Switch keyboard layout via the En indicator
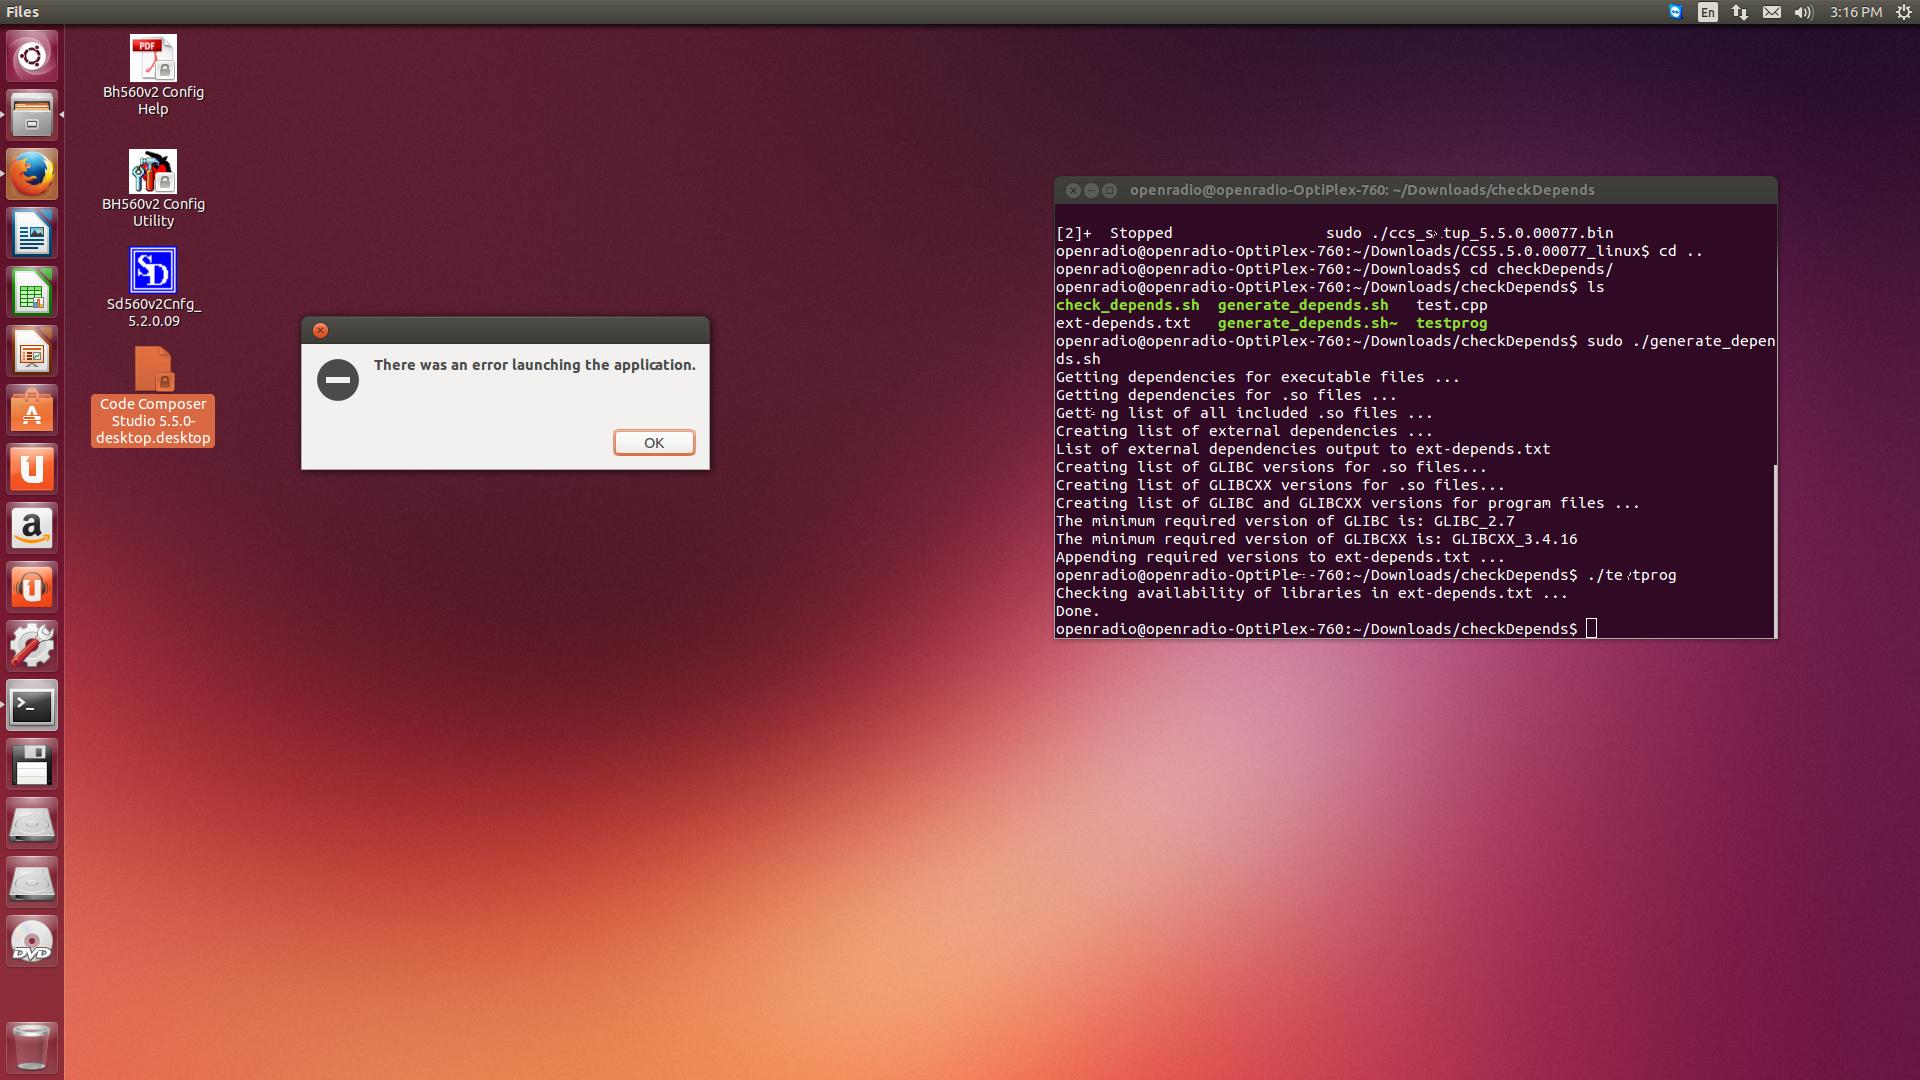The image size is (1920, 1080). pyautogui.click(x=1706, y=12)
